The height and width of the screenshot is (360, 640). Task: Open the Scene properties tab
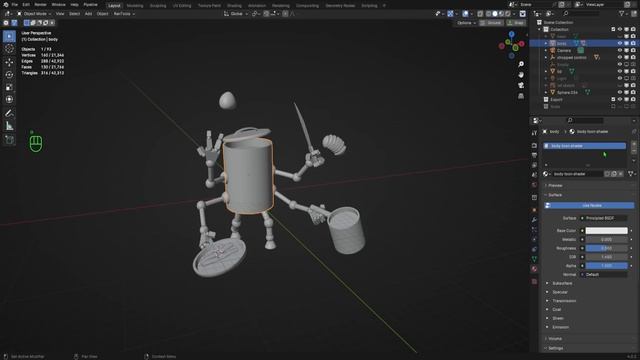[x=534, y=175]
